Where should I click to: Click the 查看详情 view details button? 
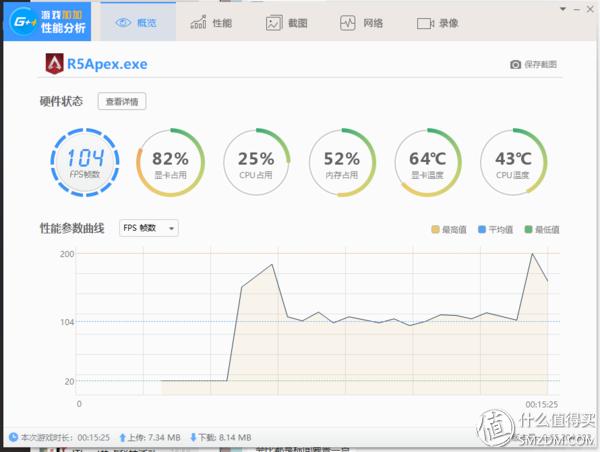[x=122, y=101]
